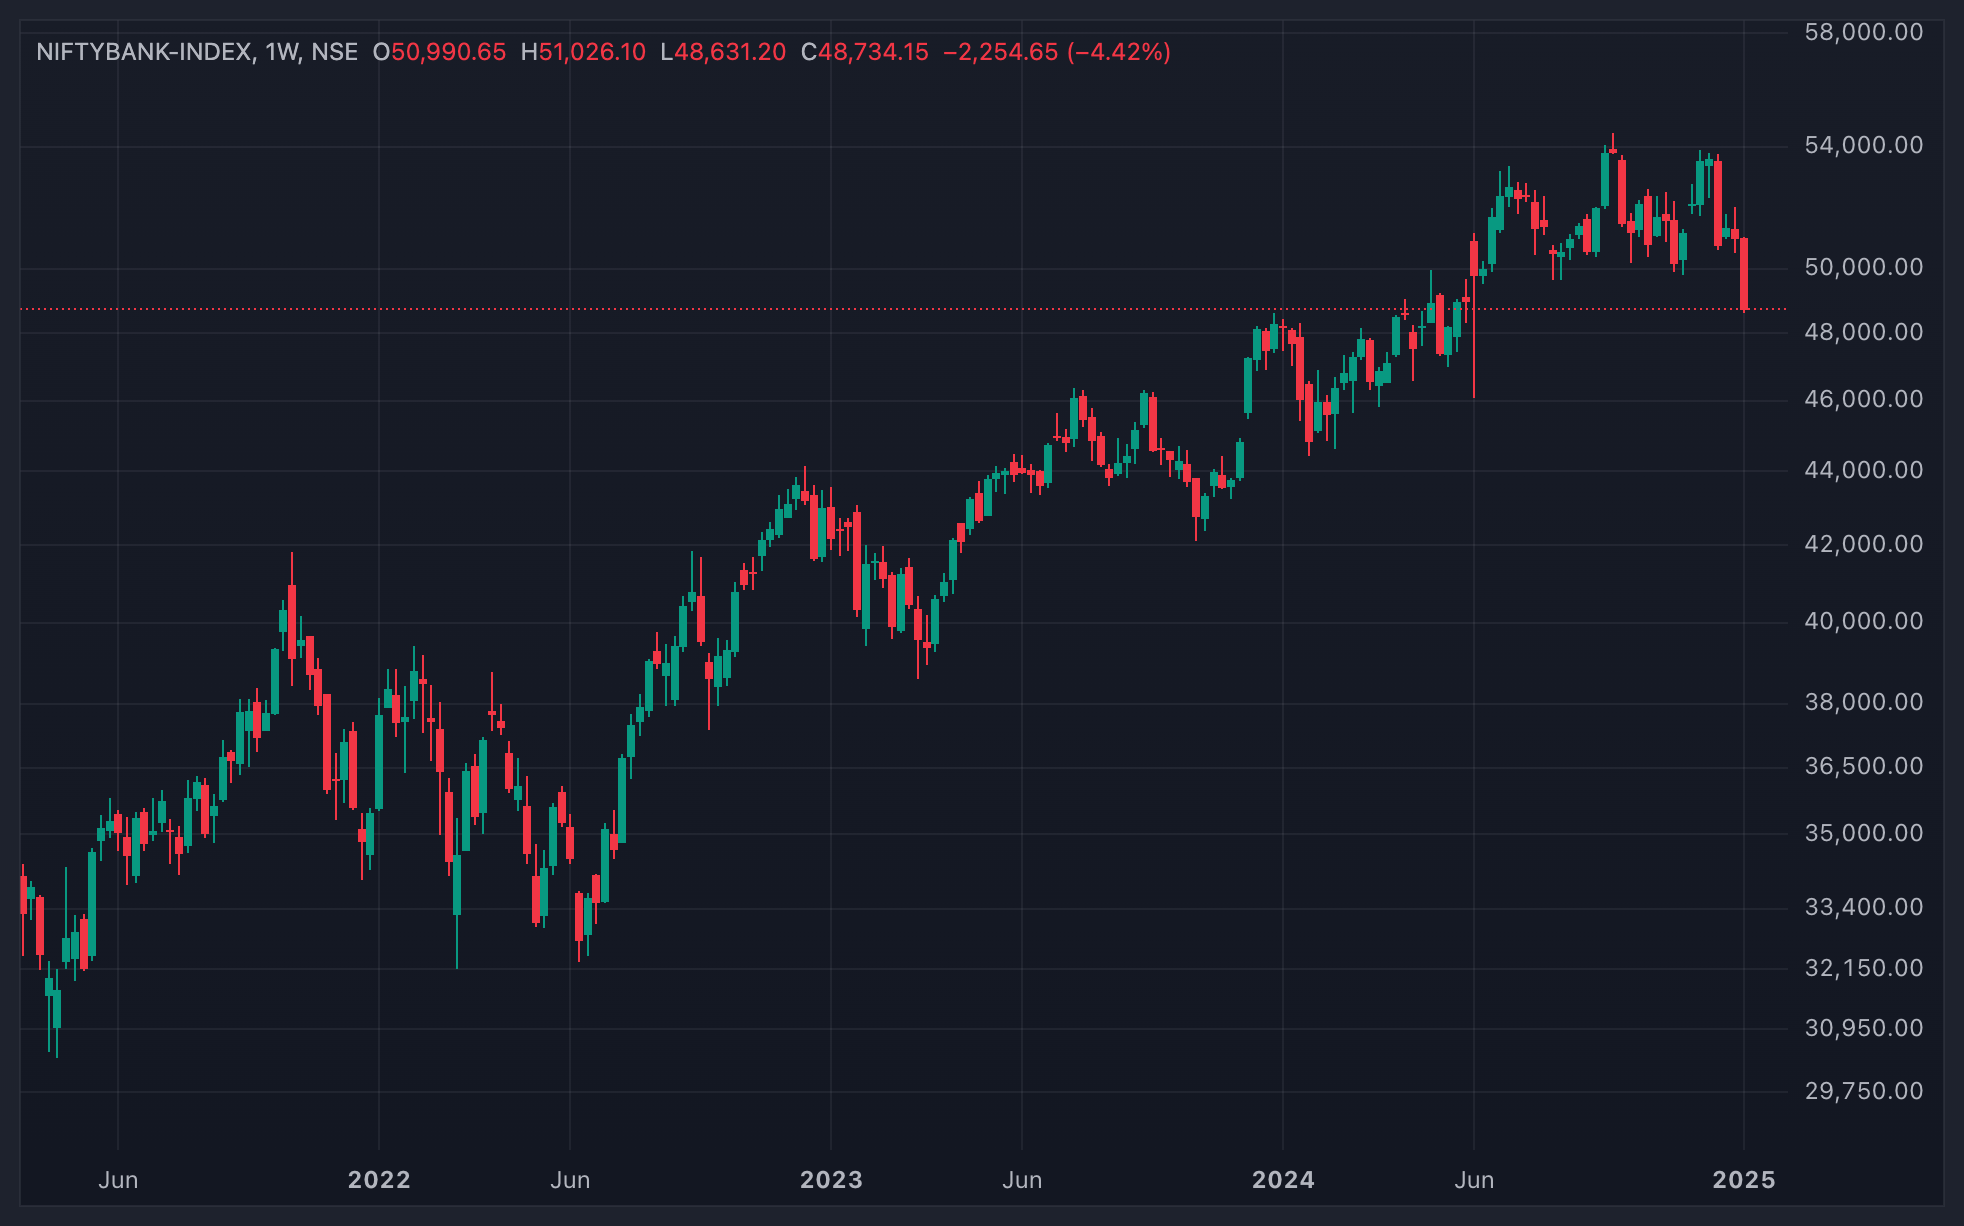Click the 29,750.00 price scale label
Viewport: 1964px width, 1226px height.
tap(1864, 1091)
